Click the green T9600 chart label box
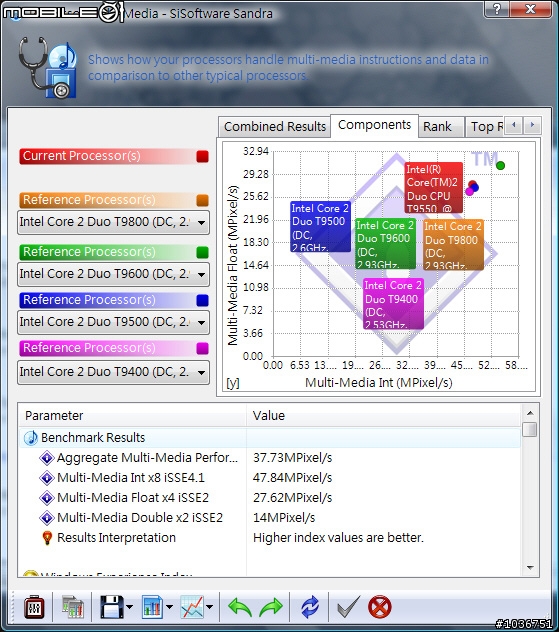The height and width of the screenshot is (632, 559). (386, 244)
